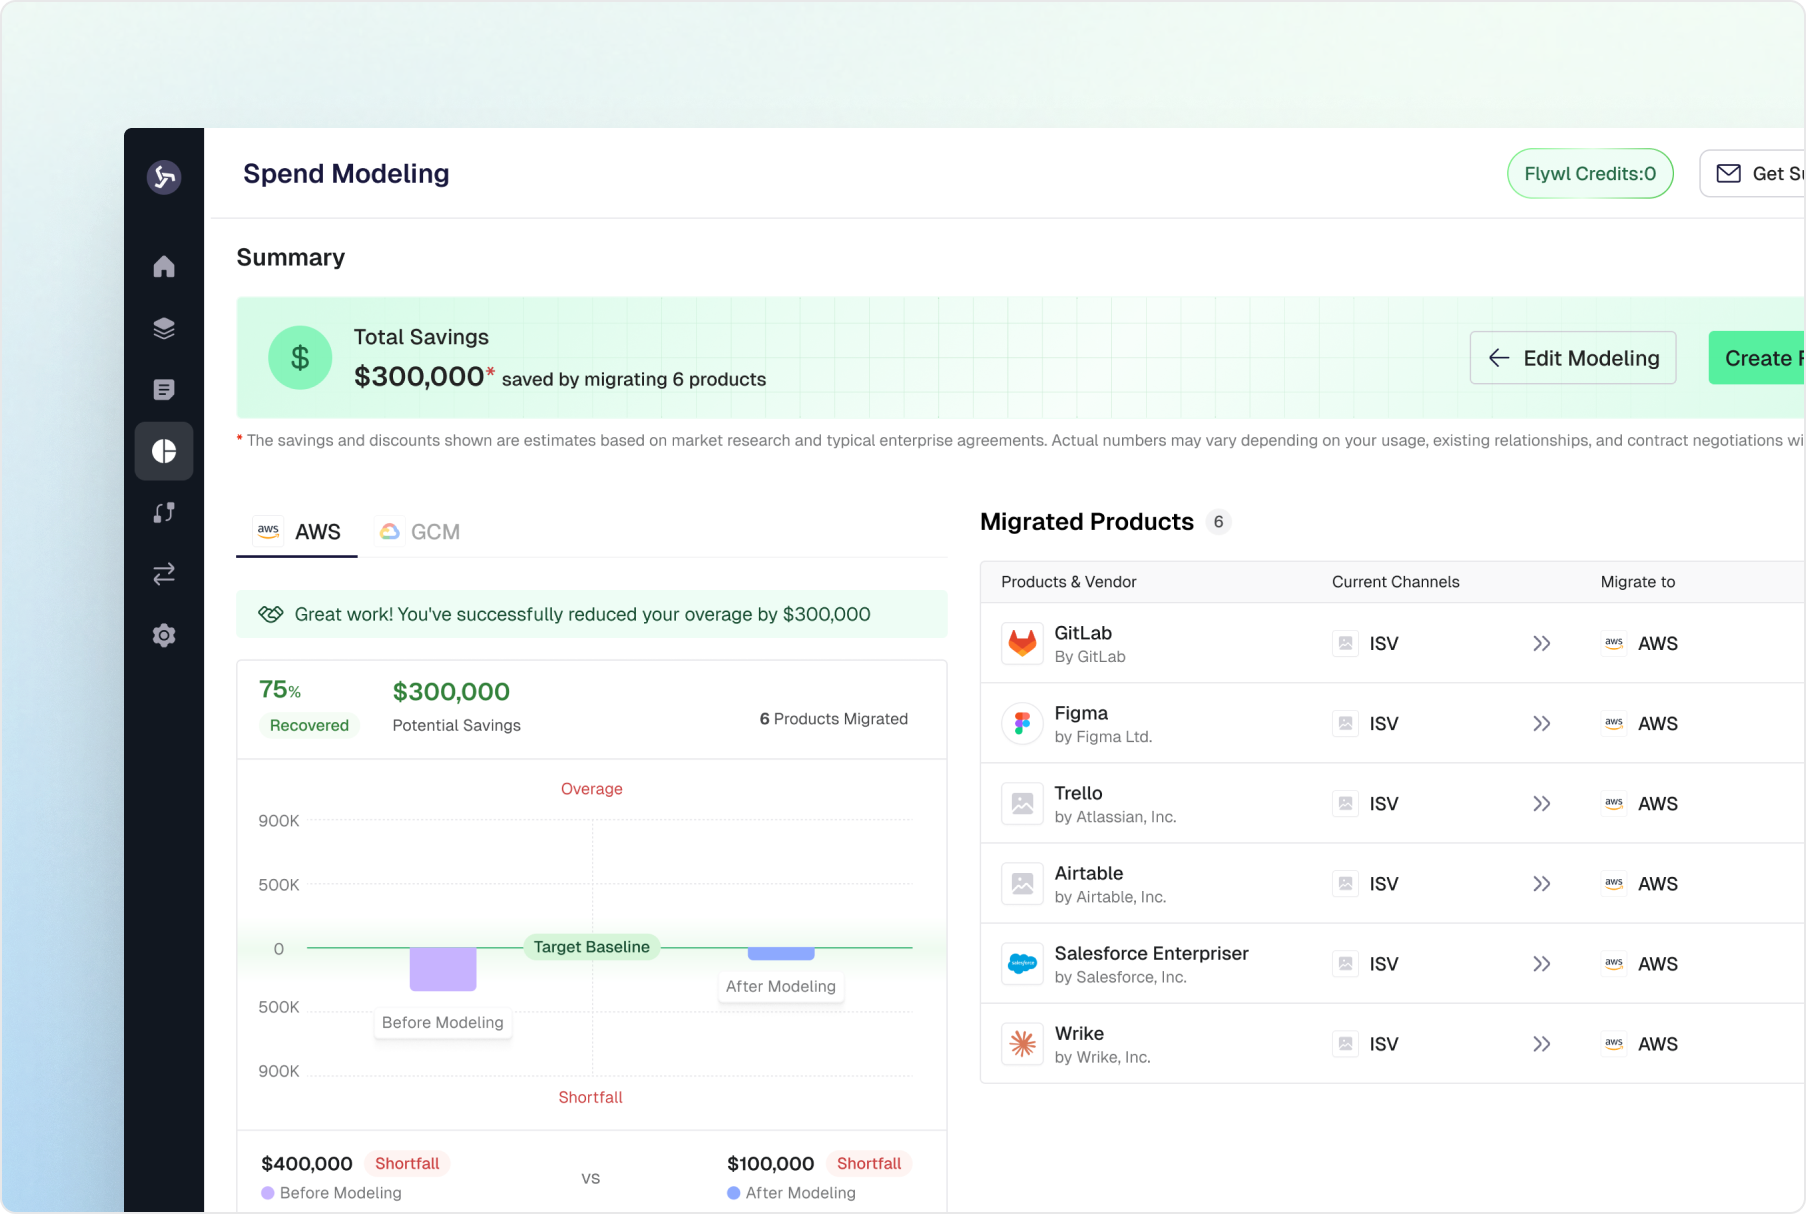Viewport: 1806px width, 1214px height.
Task: Click the Edit Modeling button
Action: [x=1573, y=358]
